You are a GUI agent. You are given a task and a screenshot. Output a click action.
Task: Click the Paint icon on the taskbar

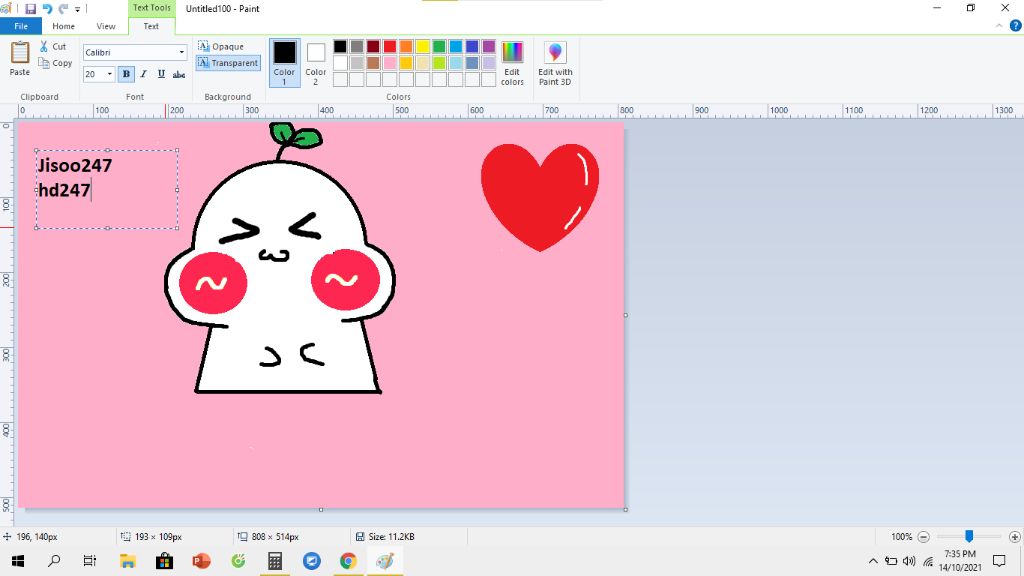(x=385, y=561)
